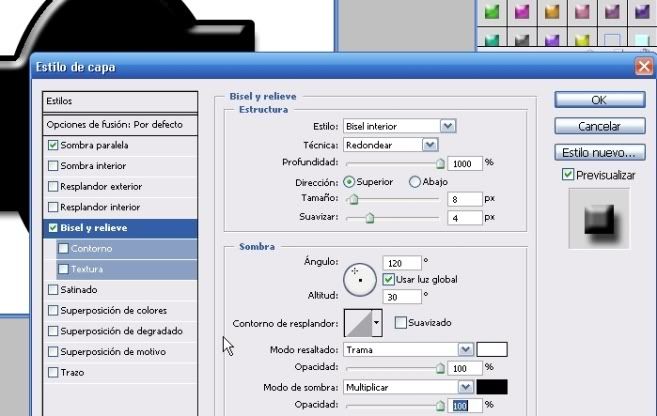Select the teal style swatch in second row

click(491, 40)
